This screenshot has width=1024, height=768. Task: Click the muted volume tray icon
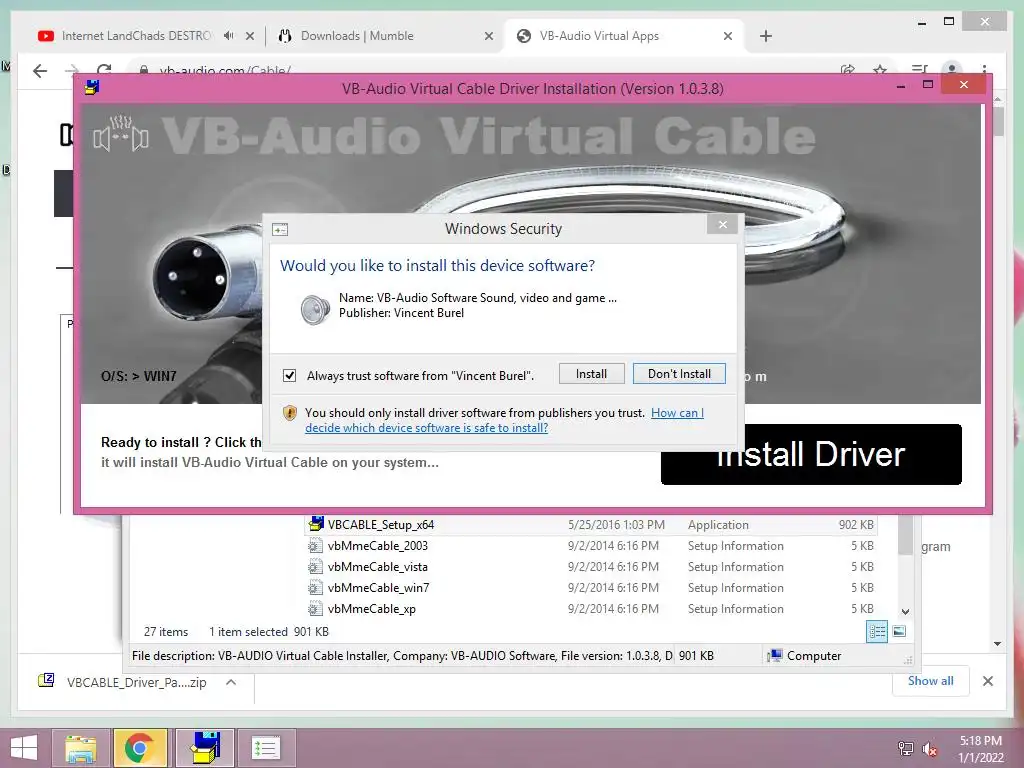tap(929, 749)
